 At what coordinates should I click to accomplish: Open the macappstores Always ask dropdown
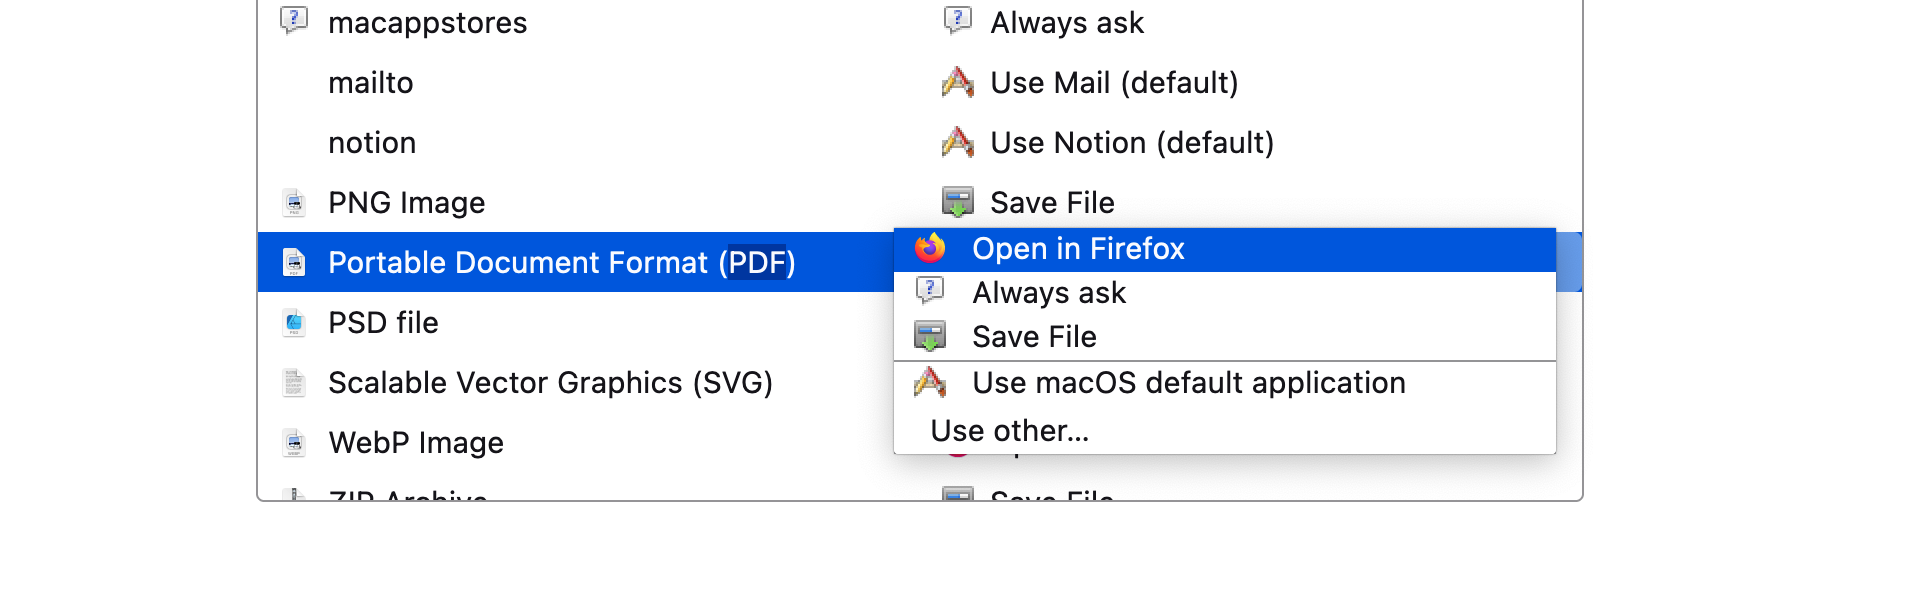[1067, 23]
